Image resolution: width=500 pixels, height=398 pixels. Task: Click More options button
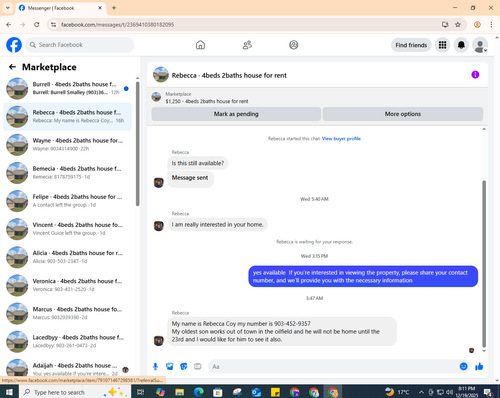(403, 114)
